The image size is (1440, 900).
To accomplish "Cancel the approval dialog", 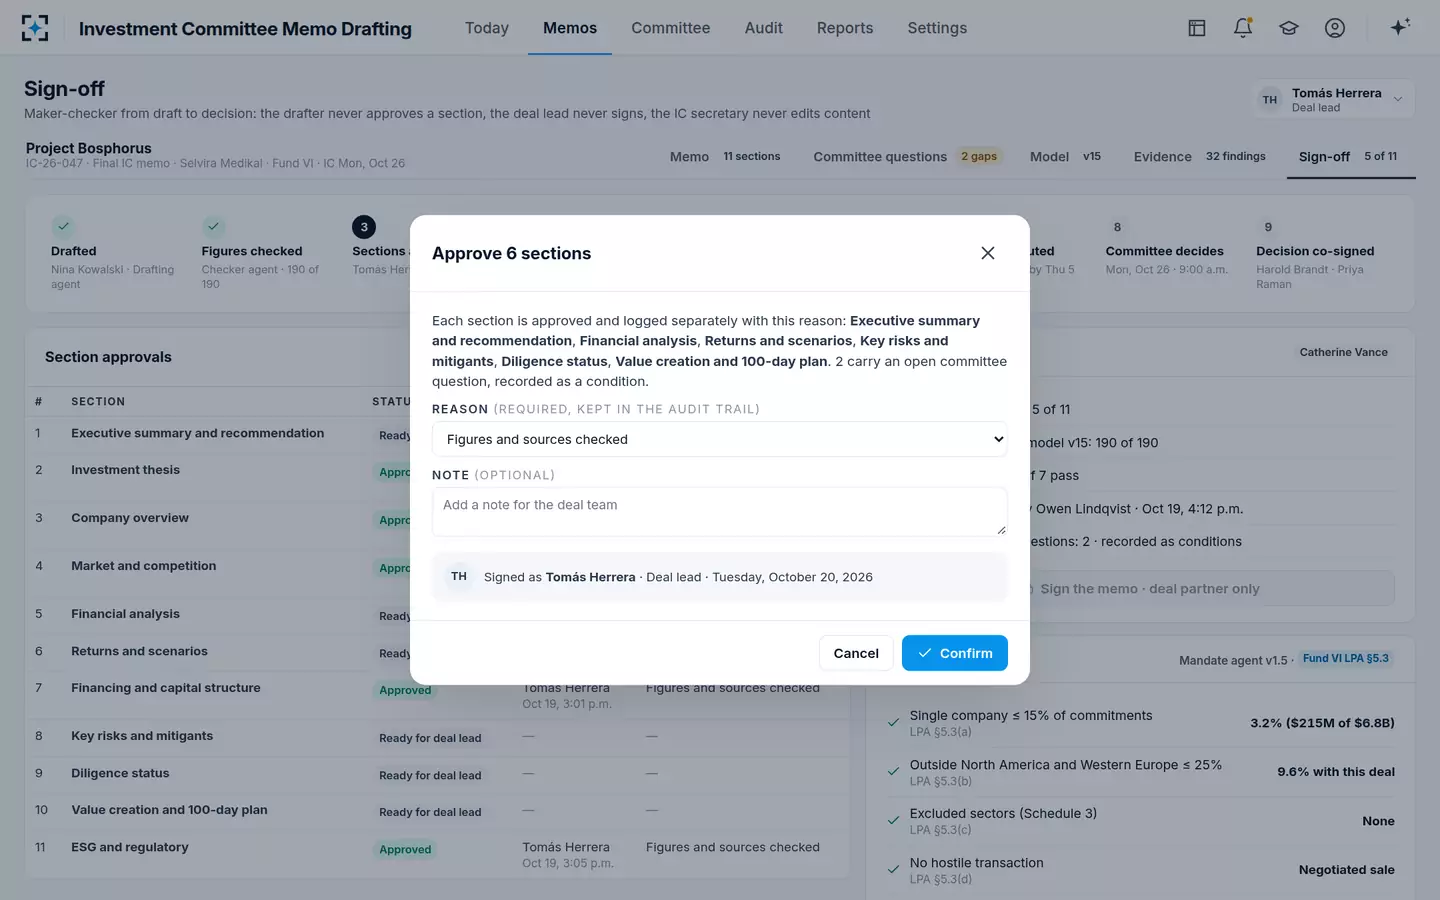I will [856, 653].
